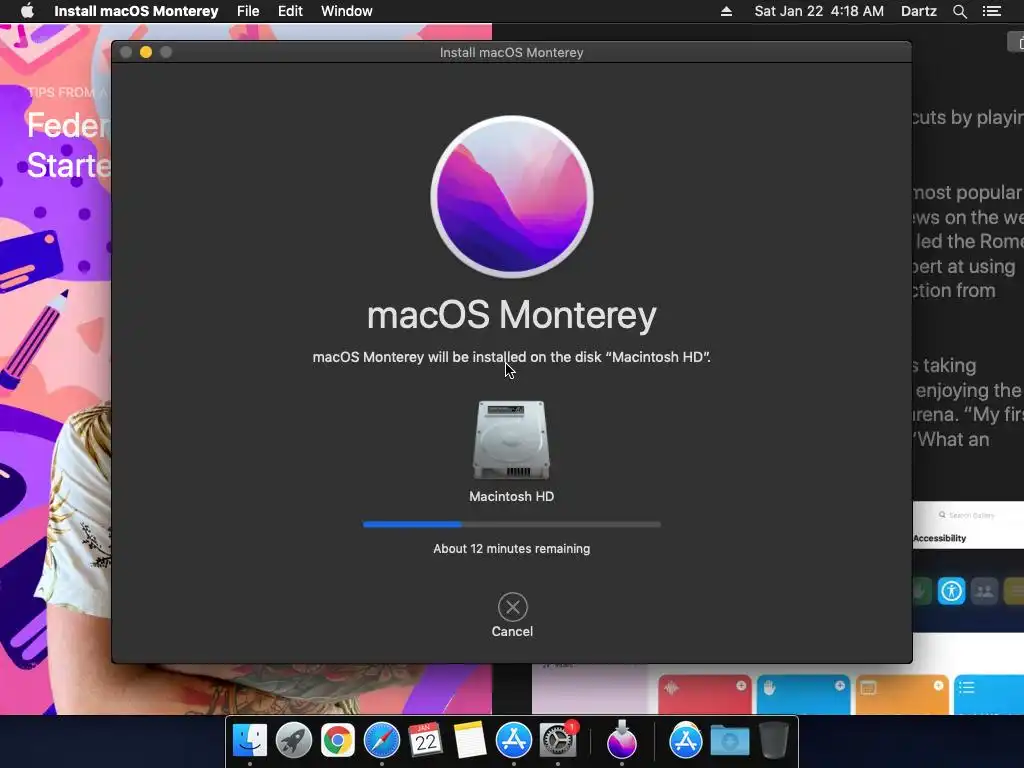Click the blue Accessibility icon in background window

click(x=951, y=591)
